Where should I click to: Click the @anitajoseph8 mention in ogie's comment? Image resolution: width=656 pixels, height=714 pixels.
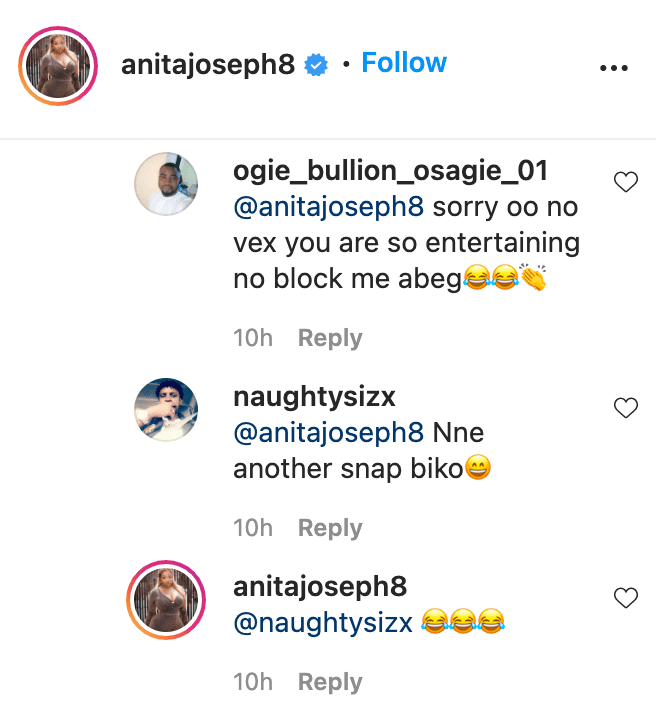(329, 208)
